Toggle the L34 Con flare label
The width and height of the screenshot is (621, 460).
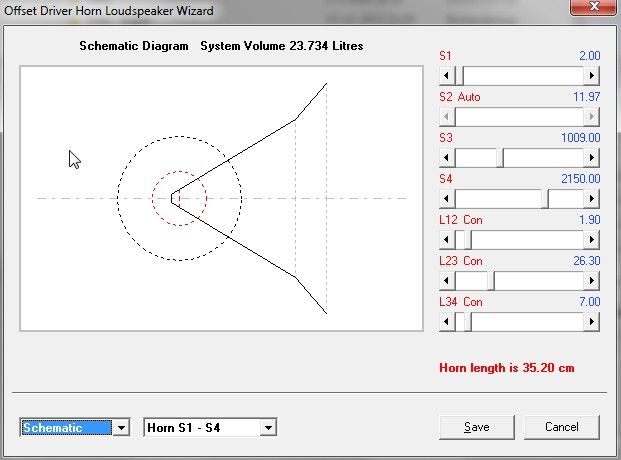pyautogui.click(x=461, y=302)
